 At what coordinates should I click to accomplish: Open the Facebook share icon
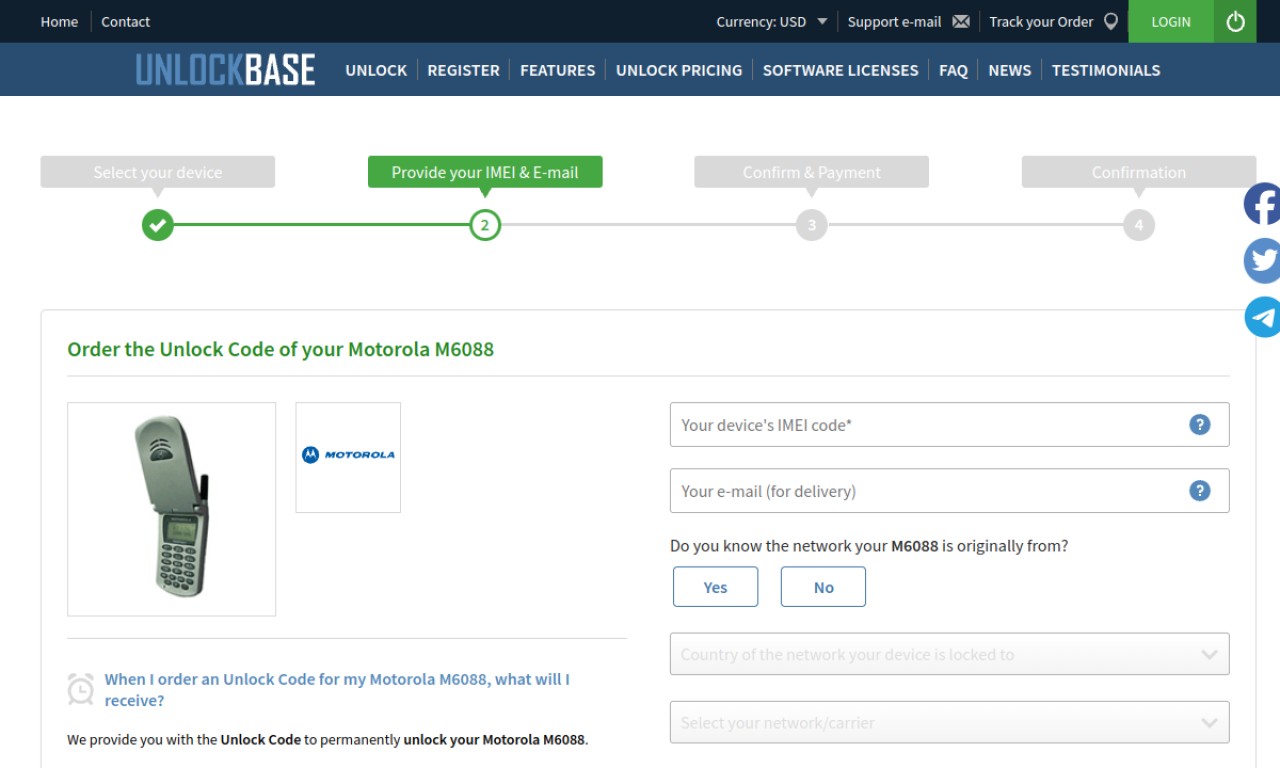click(x=1262, y=204)
